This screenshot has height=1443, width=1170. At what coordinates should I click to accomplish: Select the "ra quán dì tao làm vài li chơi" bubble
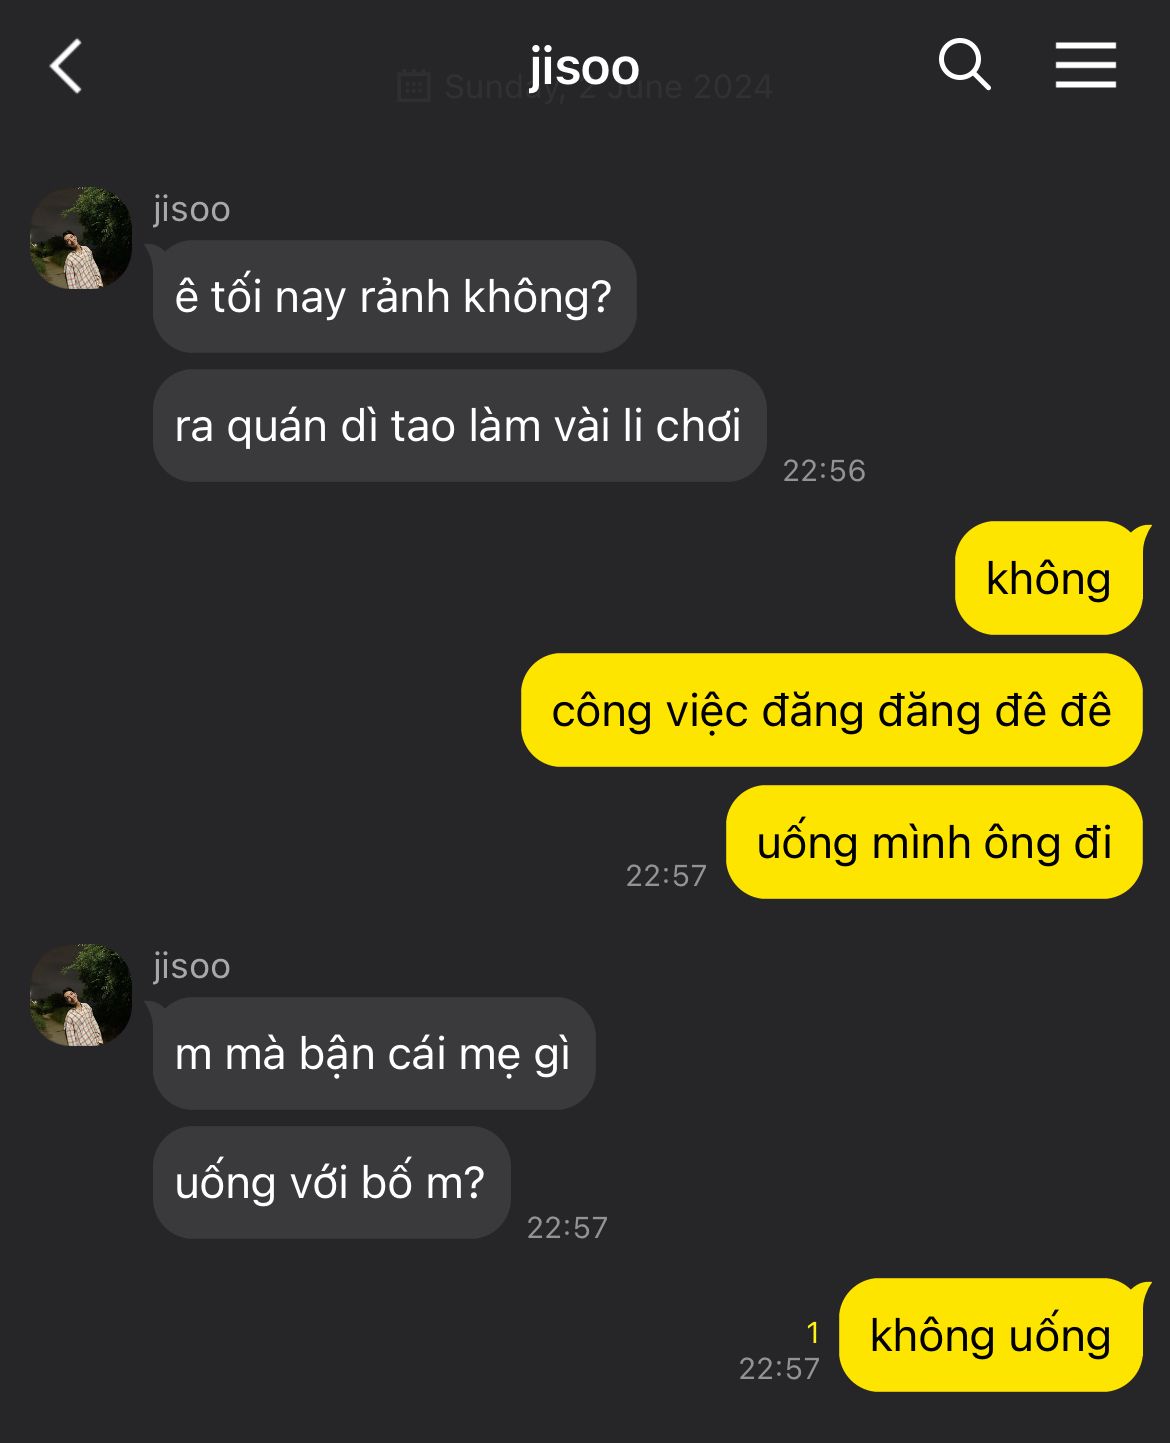[x=459, y=426]
